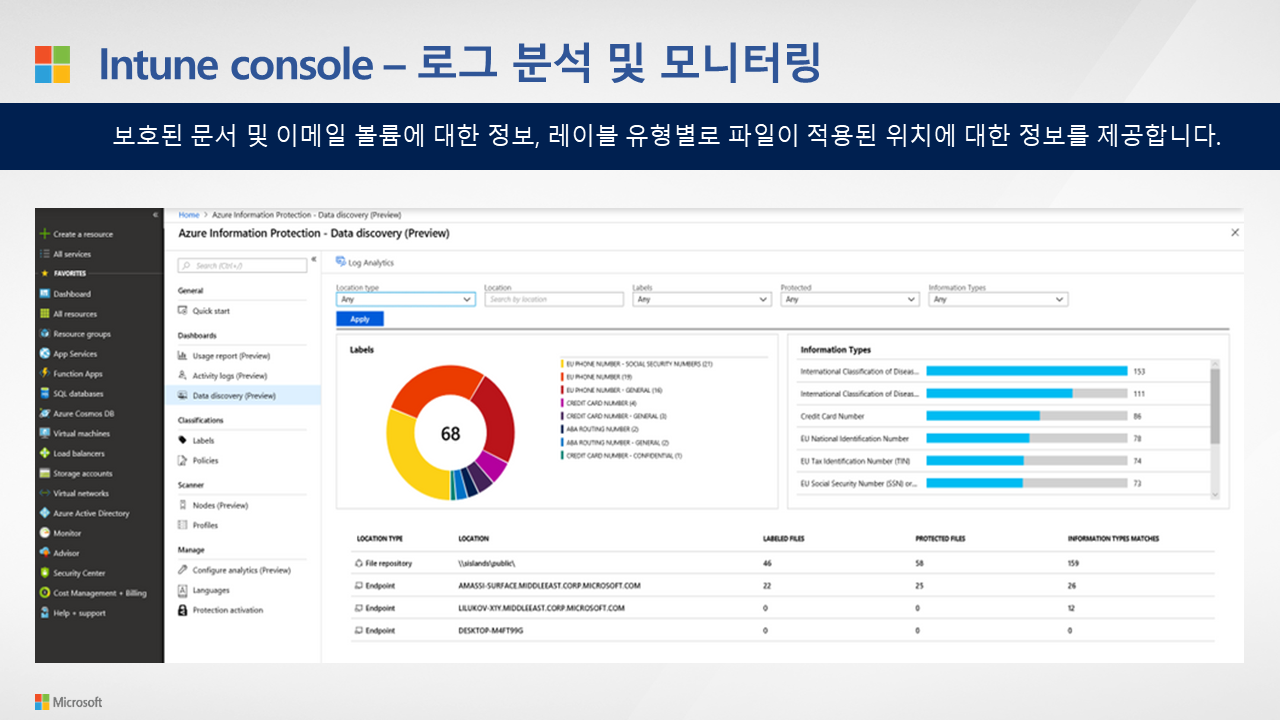Click the App Services icon
The width and height of the screenshot is (1280, 720).
[x=44, y=354]
